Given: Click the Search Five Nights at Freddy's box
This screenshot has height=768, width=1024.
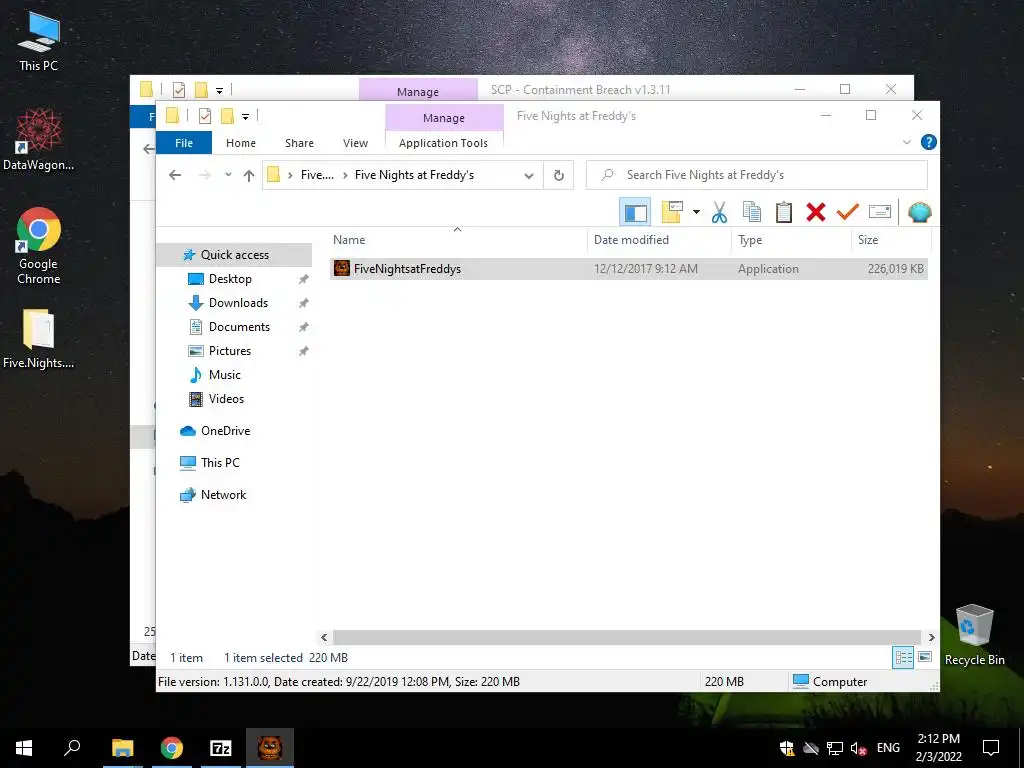Looking at the screenshot, I should click(x=756, y=175).
